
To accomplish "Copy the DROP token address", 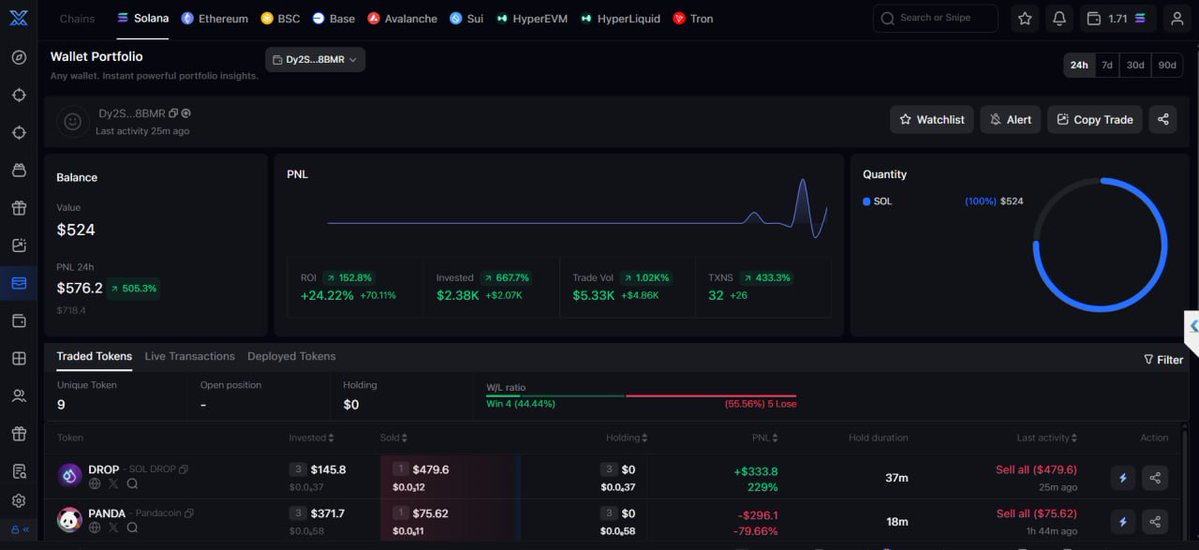I will coord(184,469).
